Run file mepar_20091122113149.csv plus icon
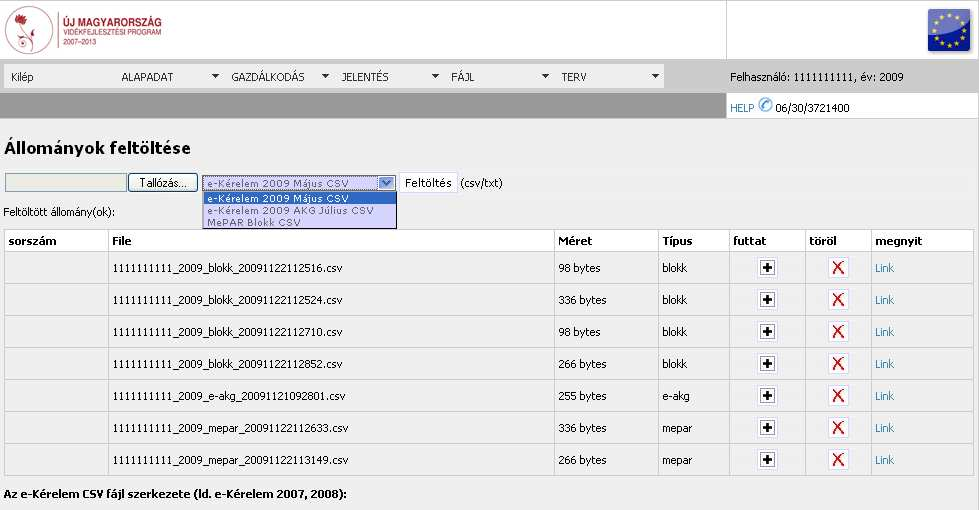979x510 pixels. point(767,459)
